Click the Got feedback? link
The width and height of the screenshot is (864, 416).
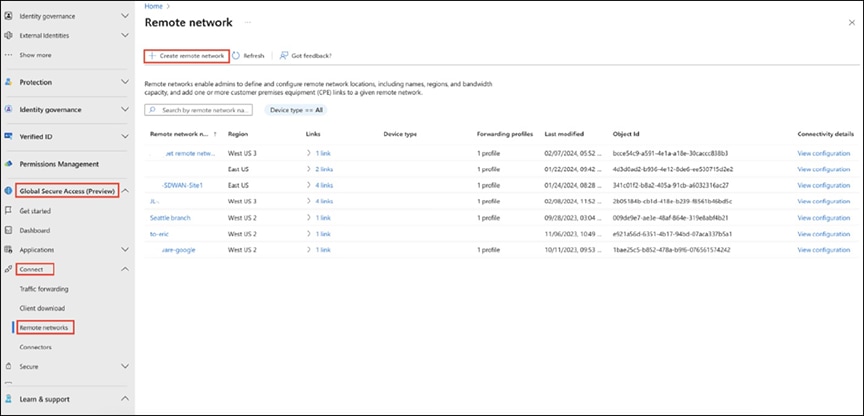pyautogui.click(x=311, y=56)
